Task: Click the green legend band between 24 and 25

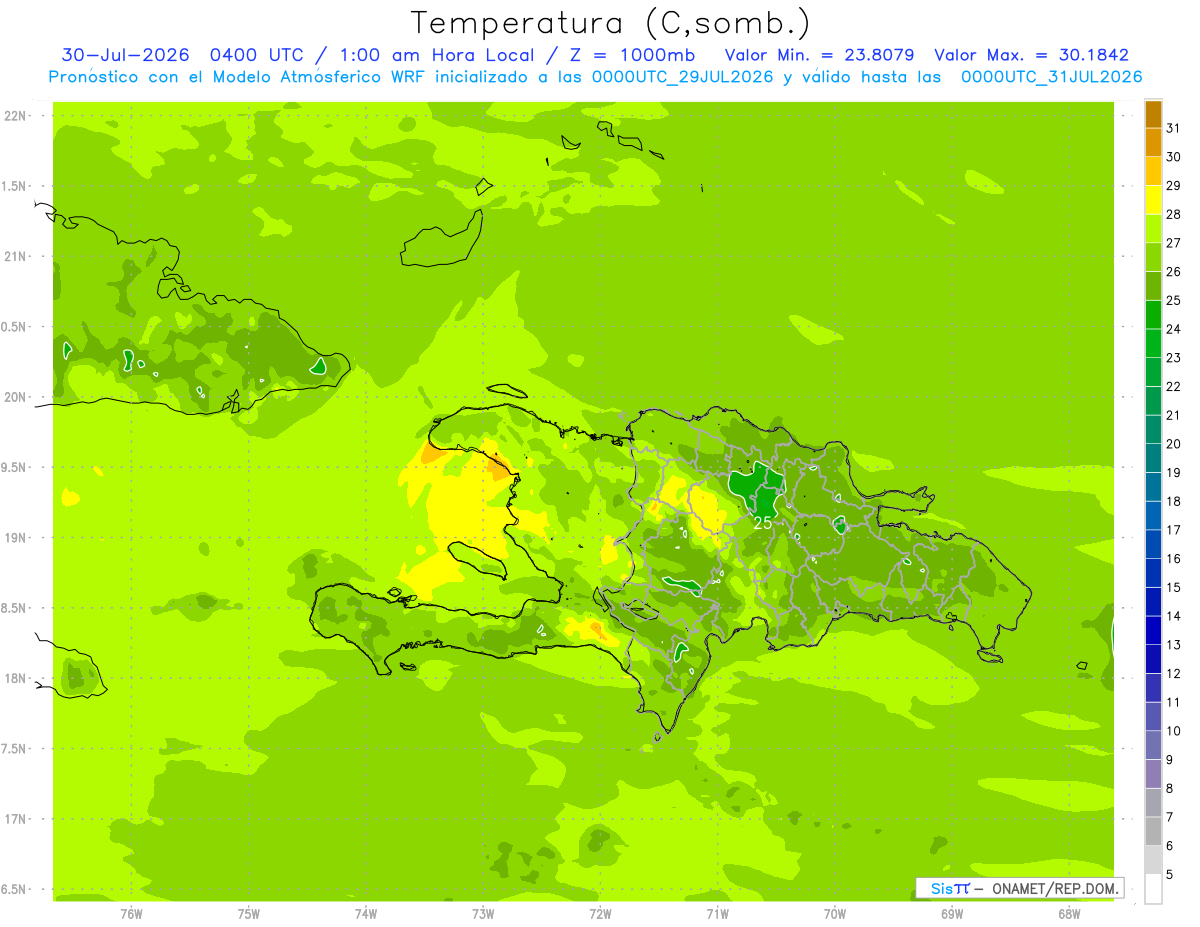Action: (1153, 315)
